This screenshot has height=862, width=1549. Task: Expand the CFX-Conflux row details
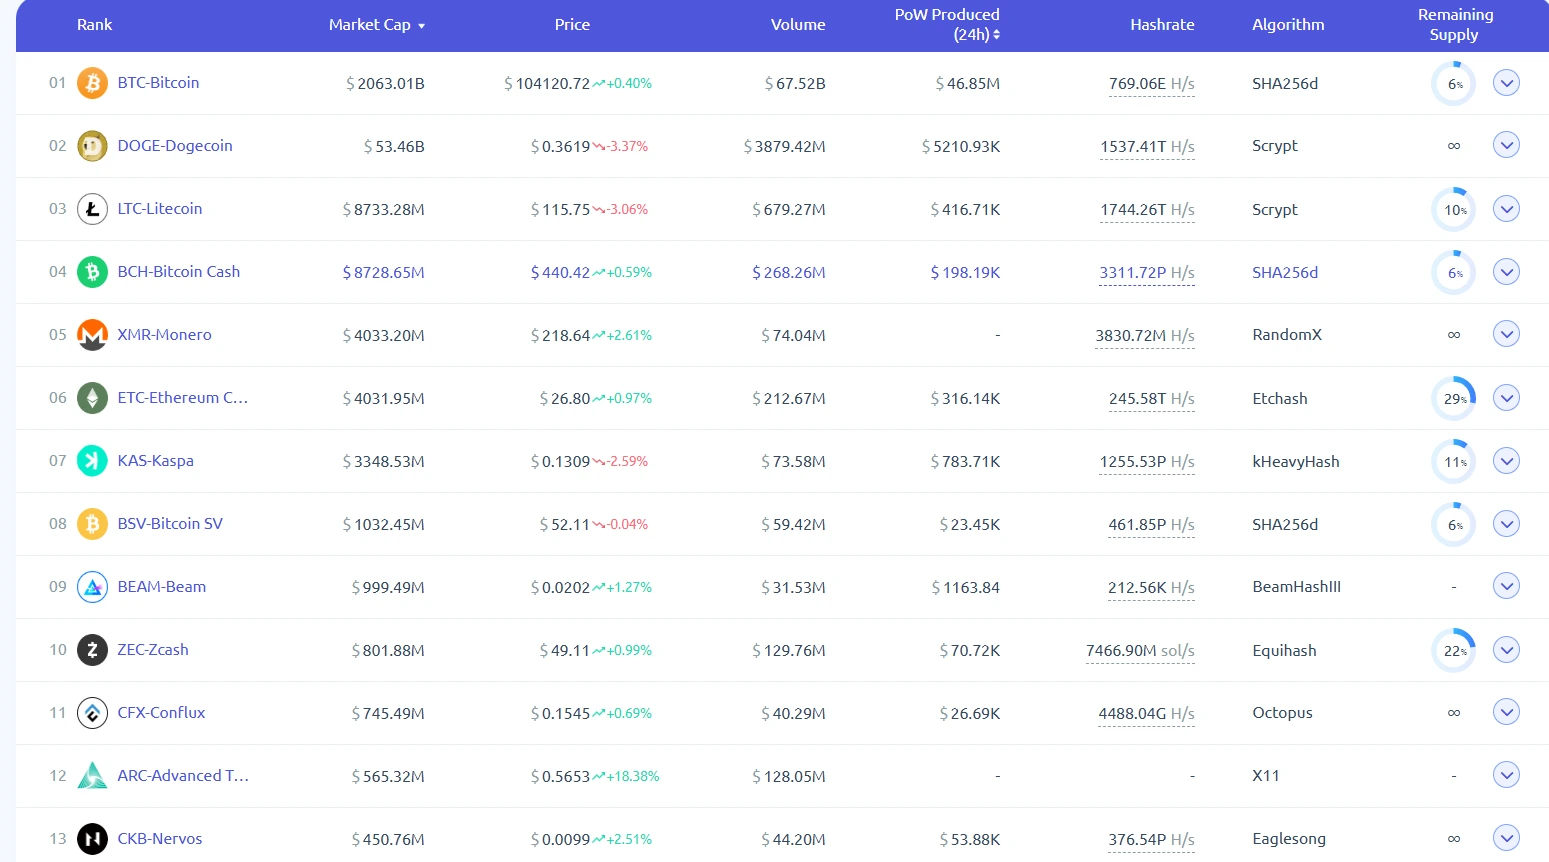[1506, 713]
